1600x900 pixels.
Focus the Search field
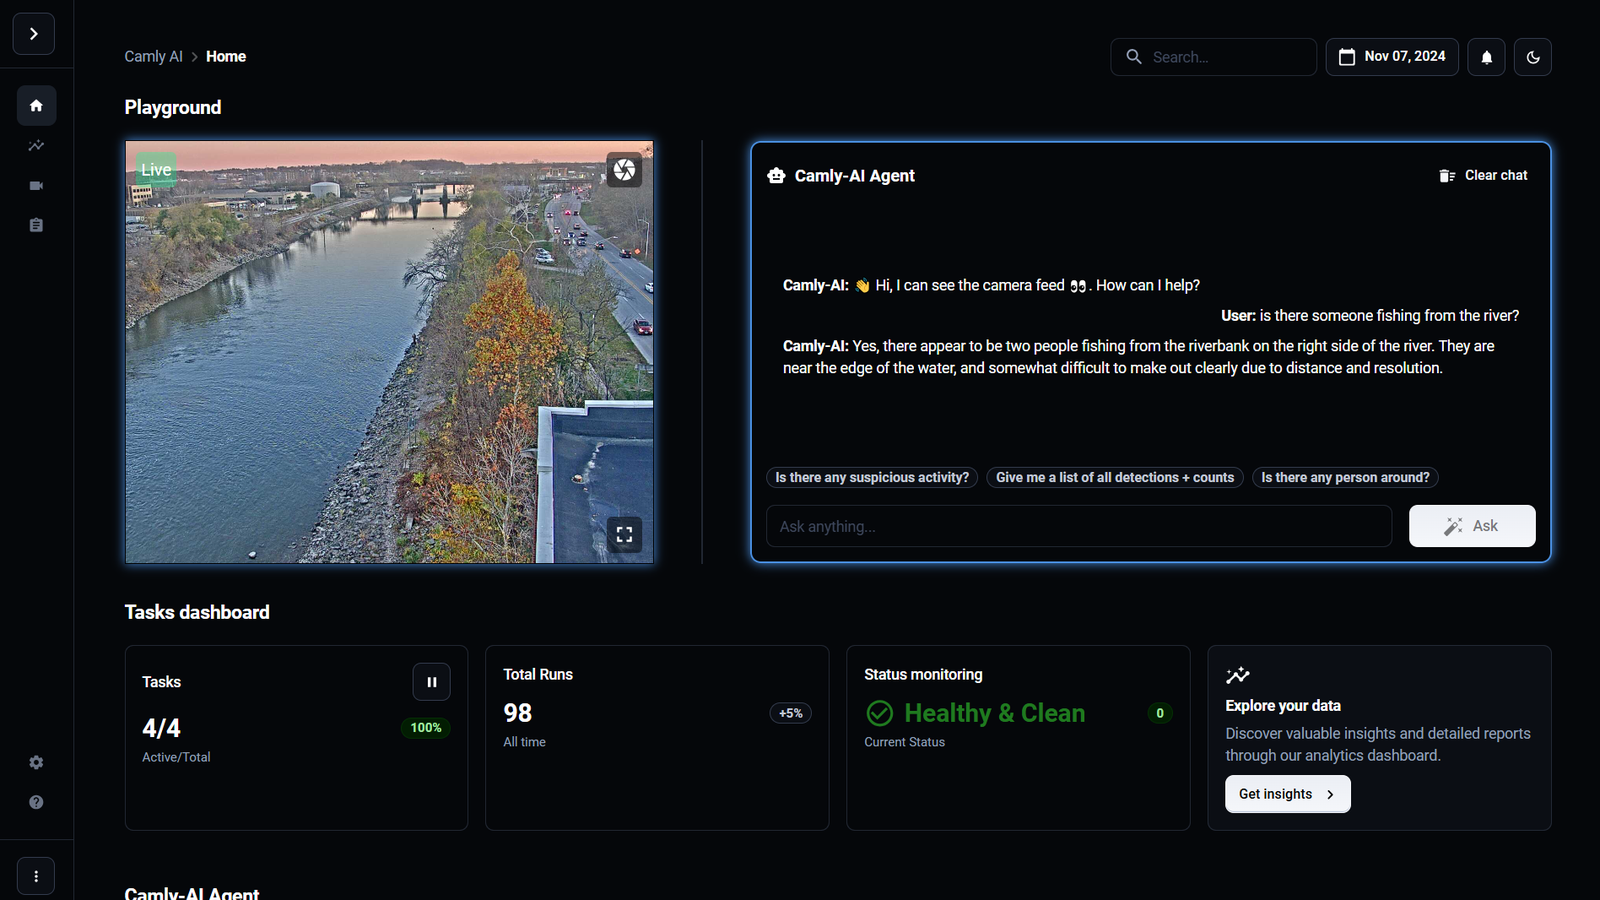[1213, 57]
